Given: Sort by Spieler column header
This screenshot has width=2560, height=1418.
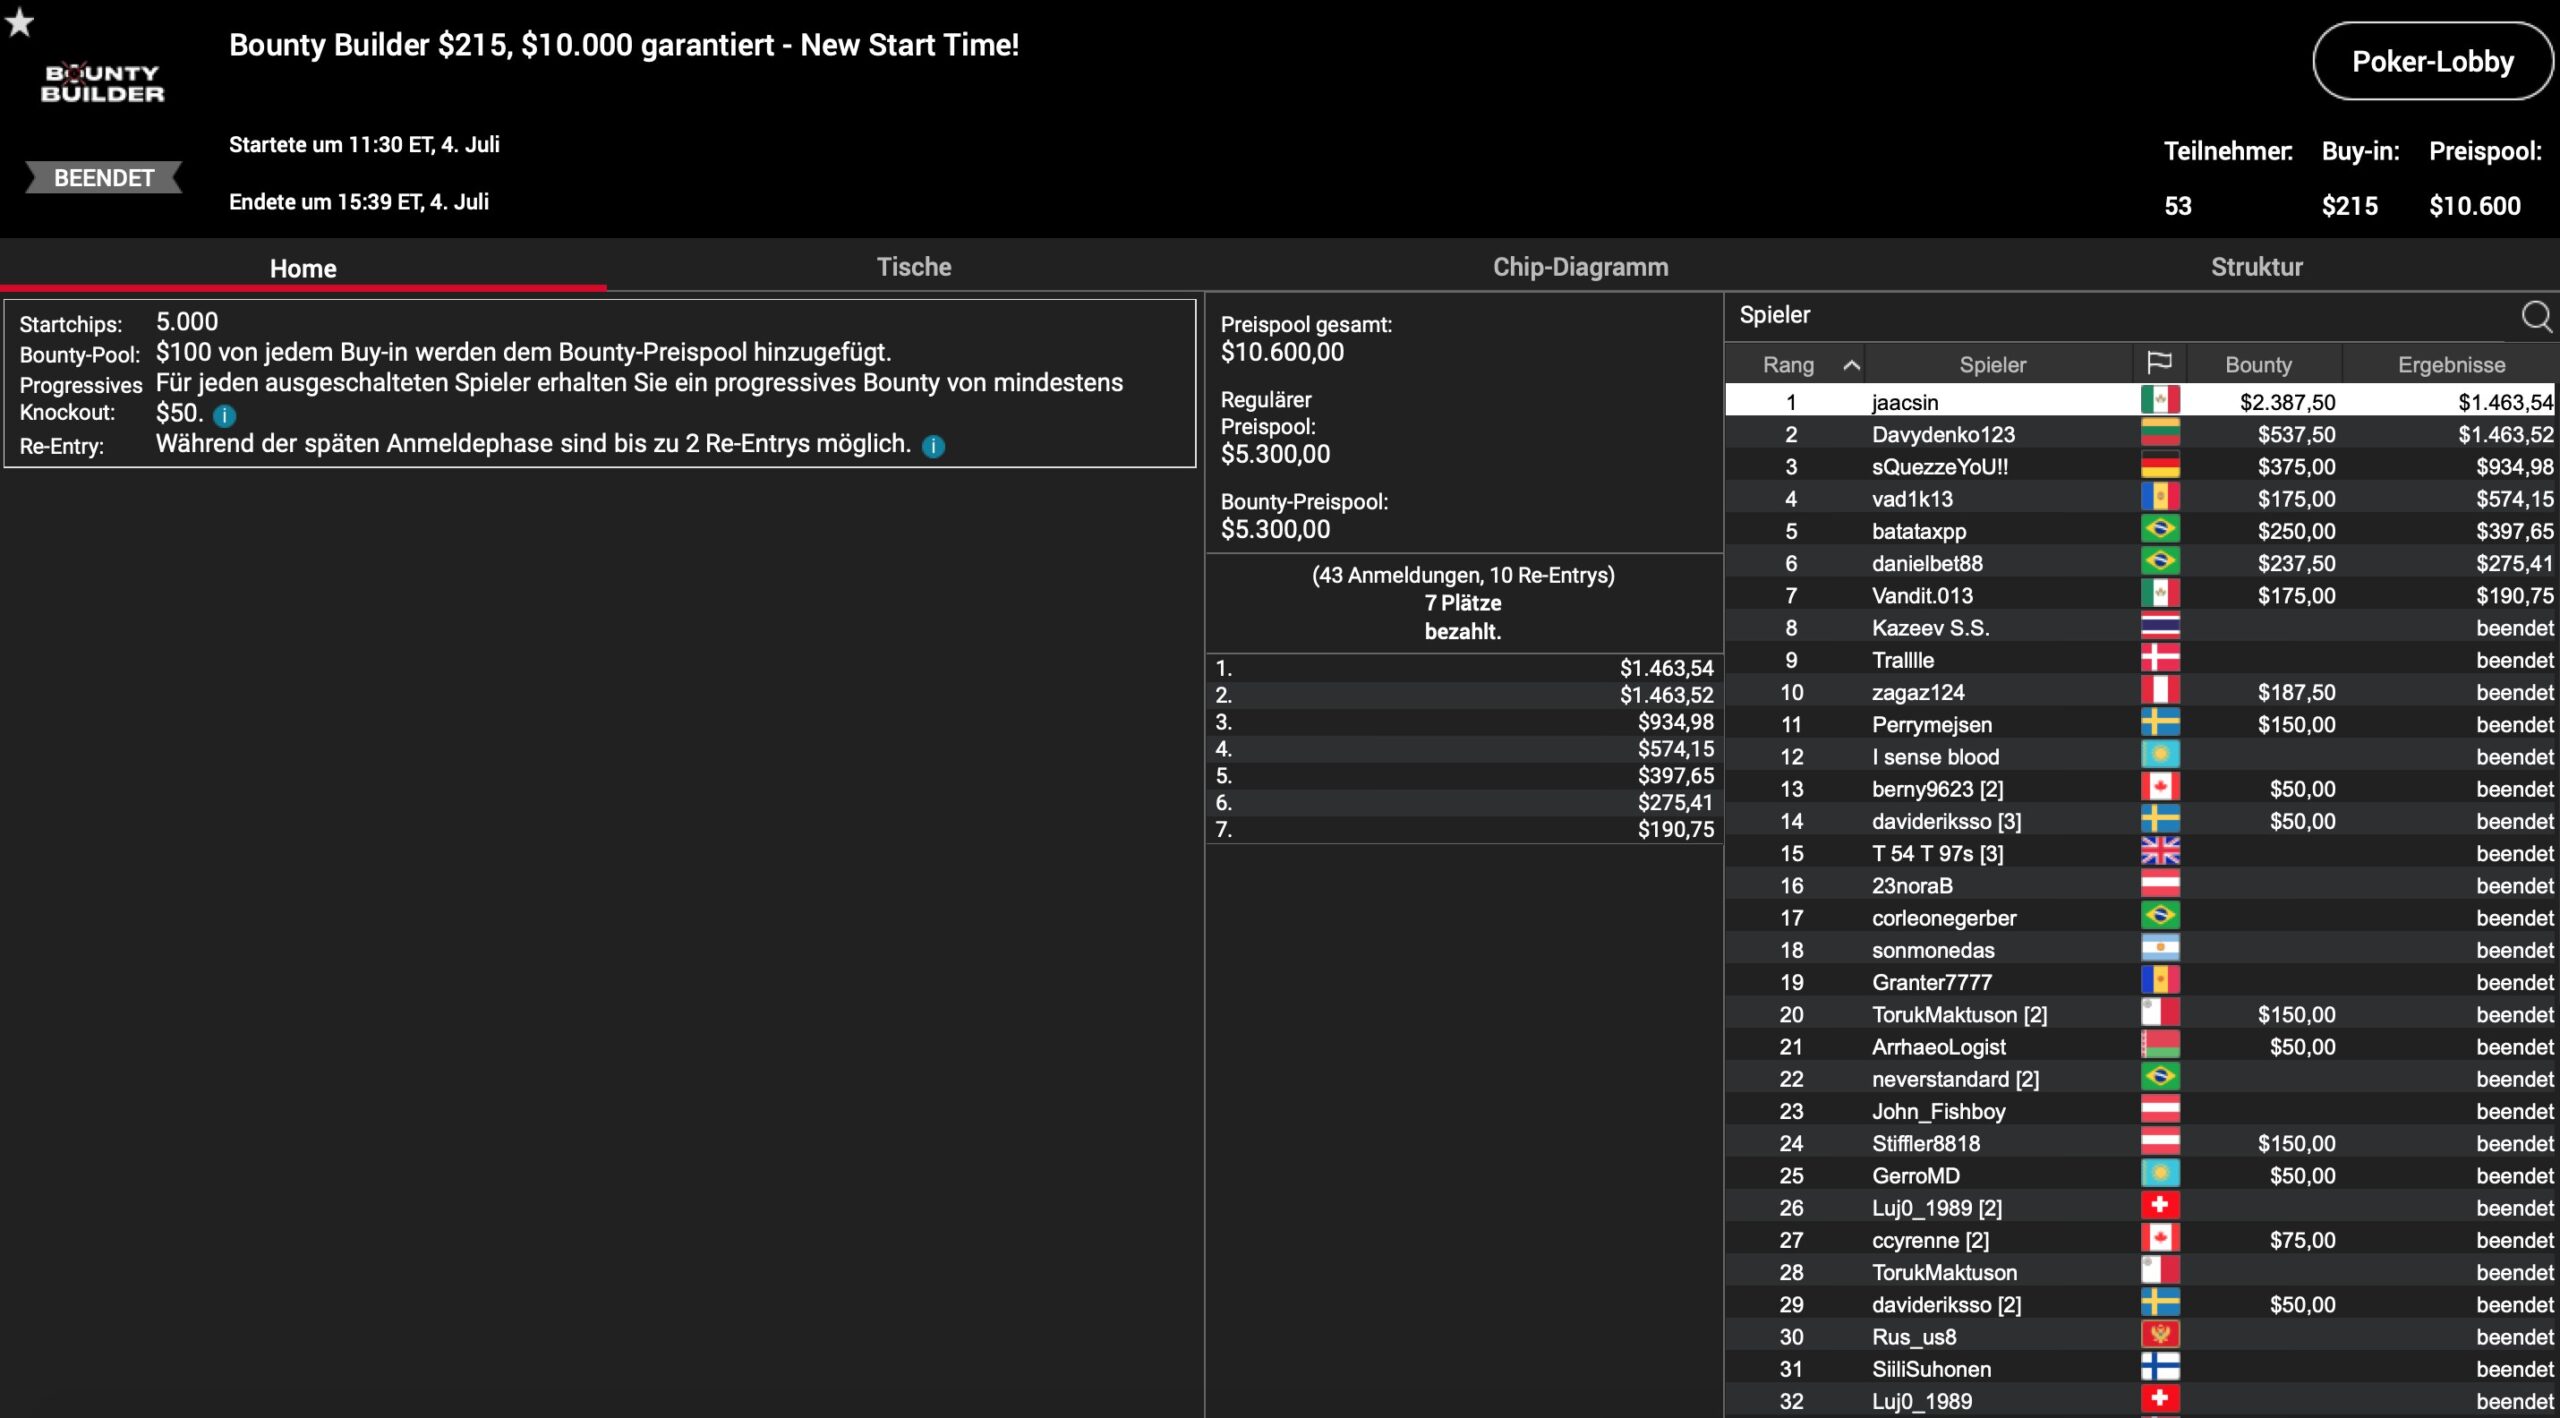Looking at the screenshot, I should tap(1992, 365).
